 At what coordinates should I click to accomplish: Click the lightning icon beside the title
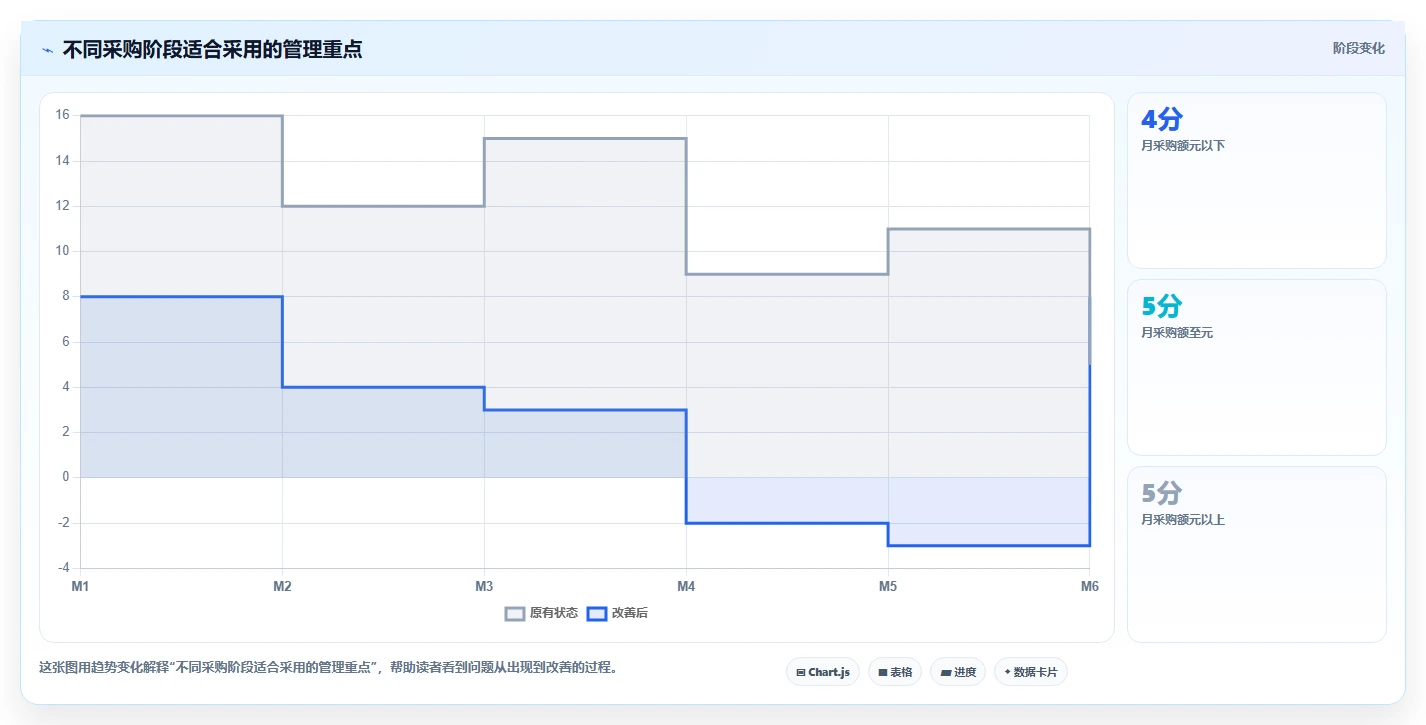tap(47, 49)
